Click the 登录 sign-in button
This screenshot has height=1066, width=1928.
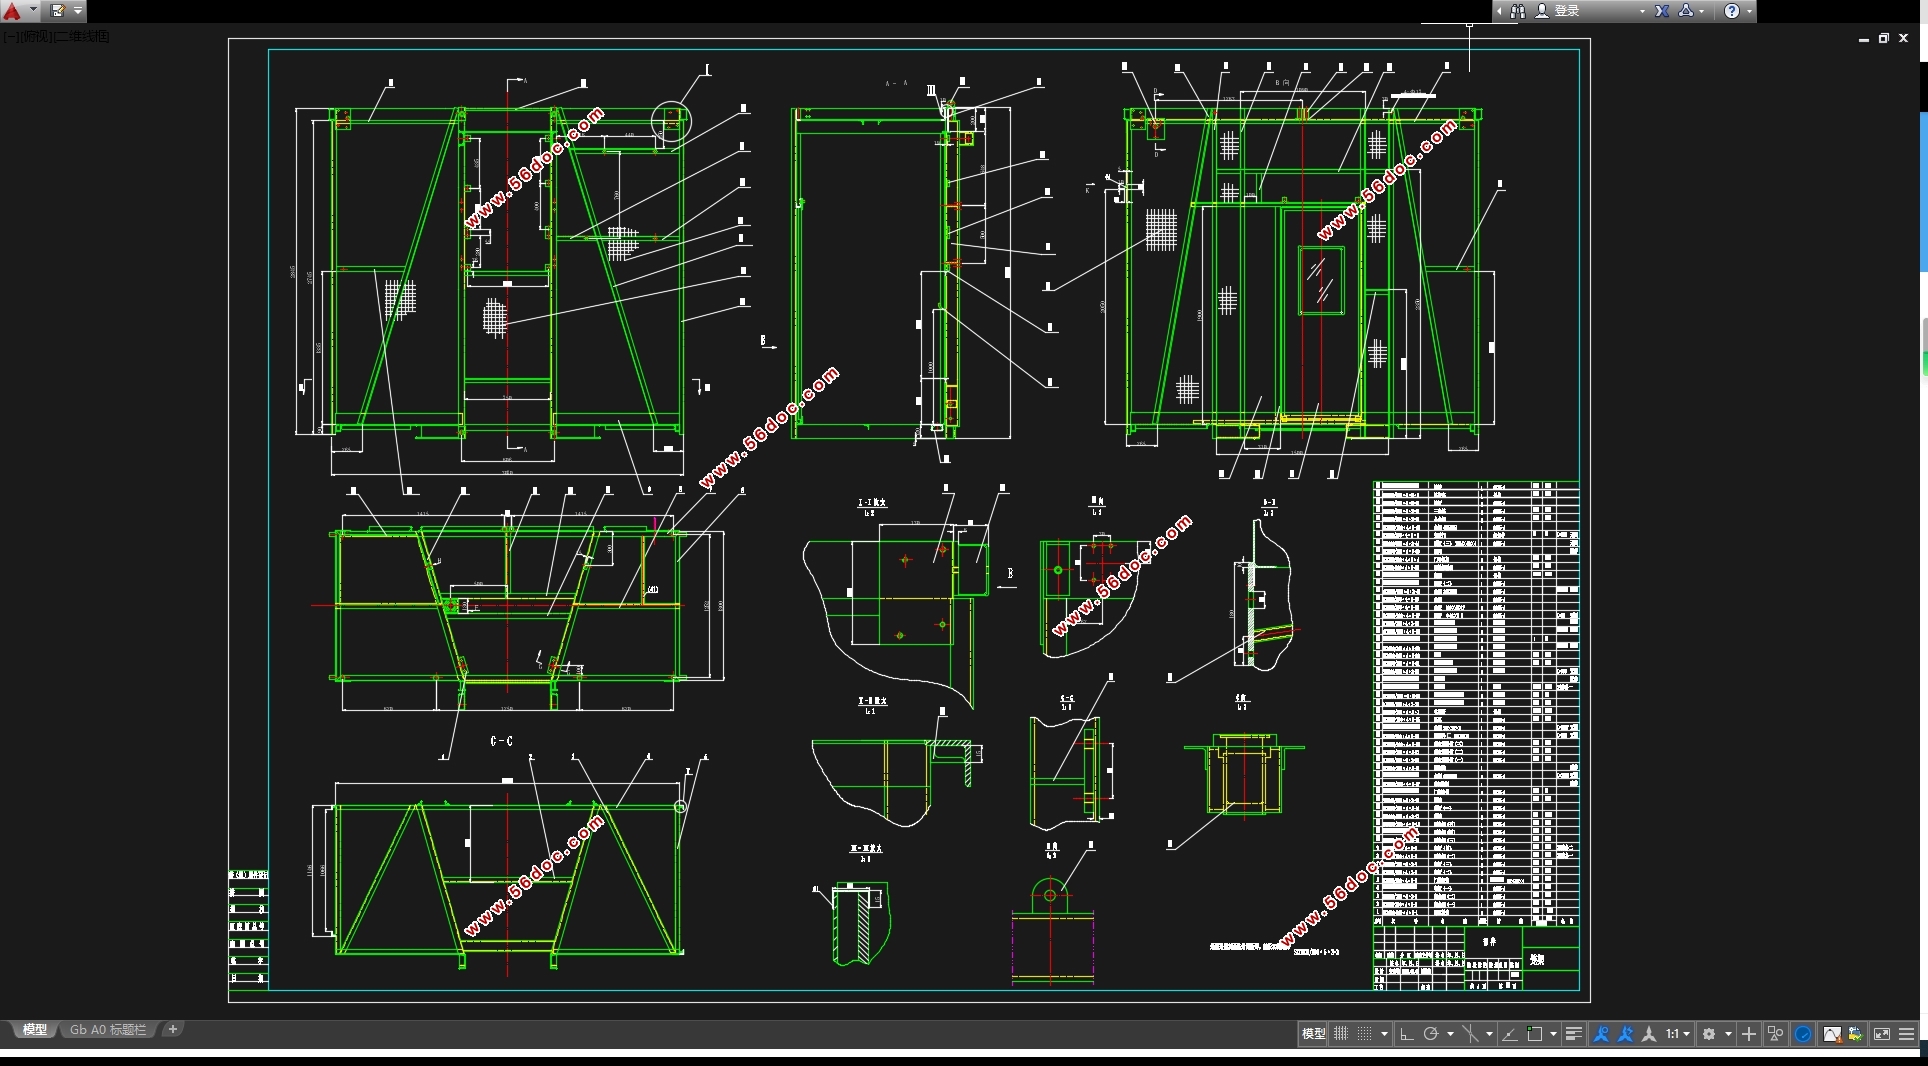[x=1567, y=11]
